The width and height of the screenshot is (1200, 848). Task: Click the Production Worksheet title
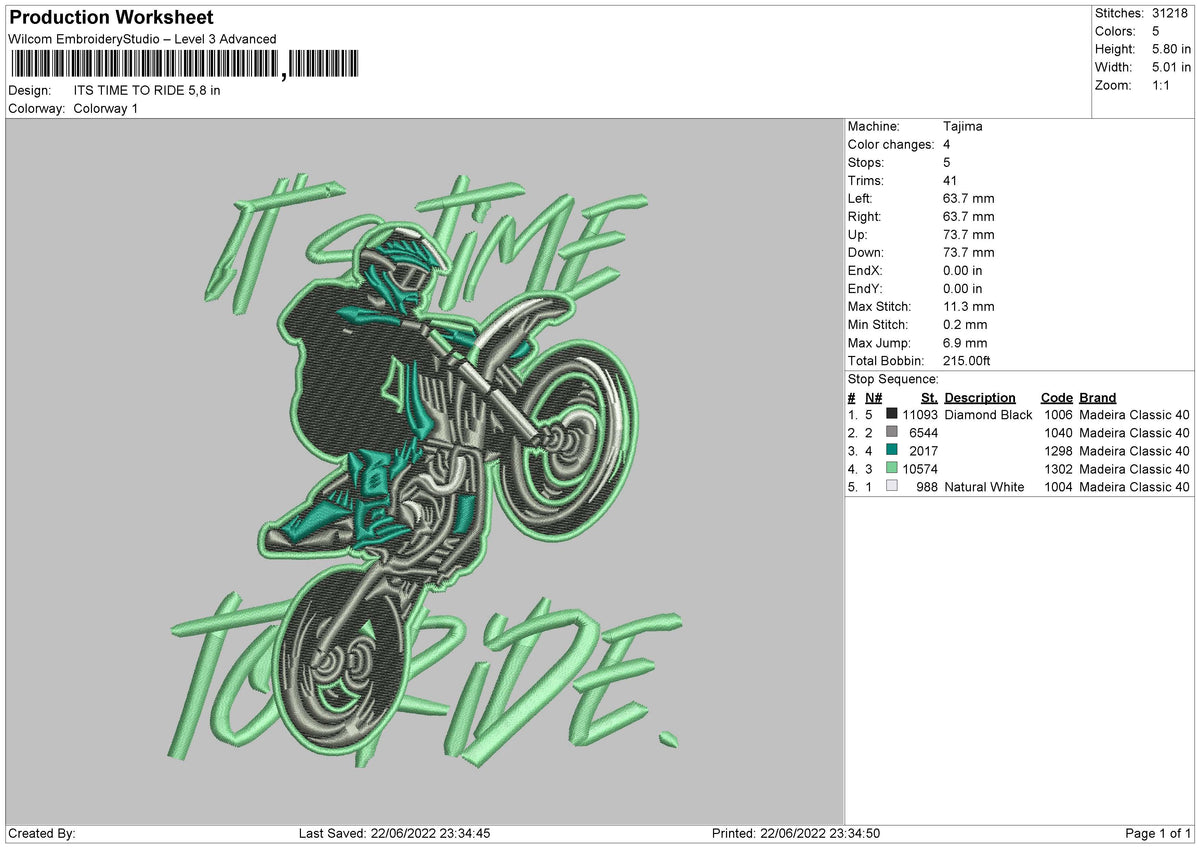[109, 17]
